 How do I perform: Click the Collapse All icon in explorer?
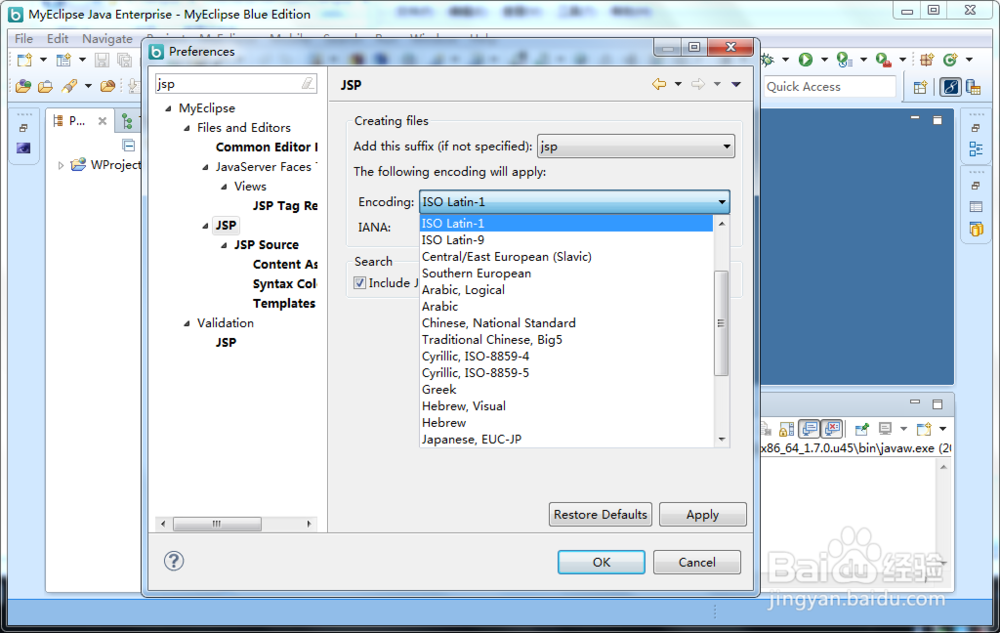coord(128,145)
